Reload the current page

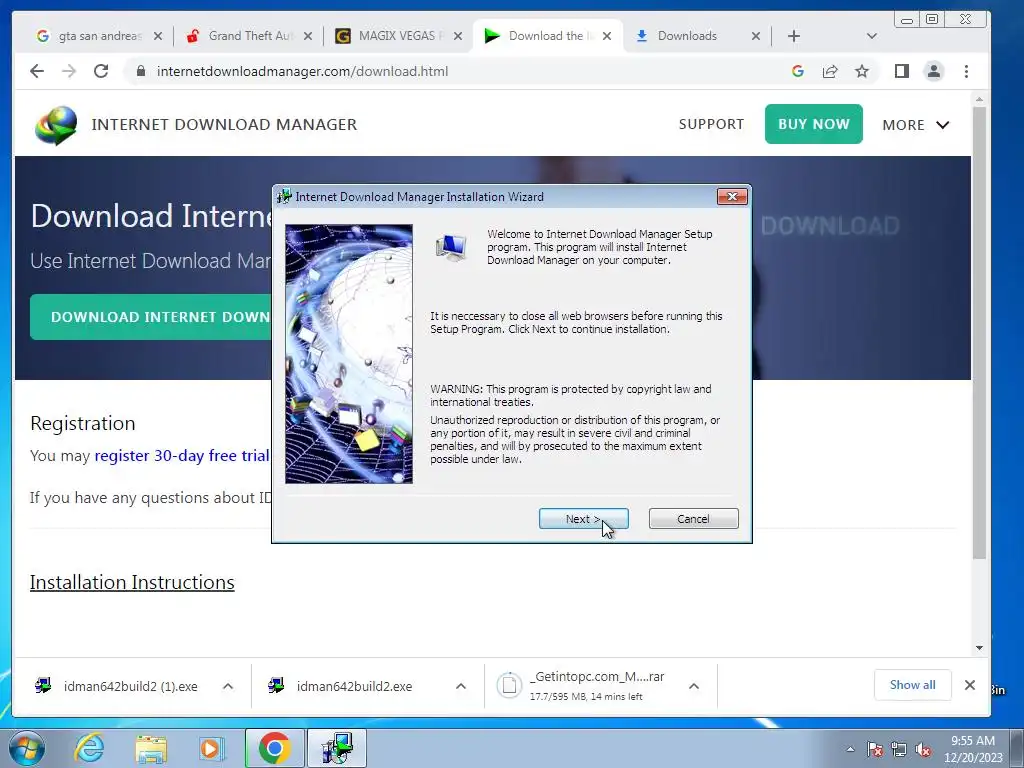101,71
